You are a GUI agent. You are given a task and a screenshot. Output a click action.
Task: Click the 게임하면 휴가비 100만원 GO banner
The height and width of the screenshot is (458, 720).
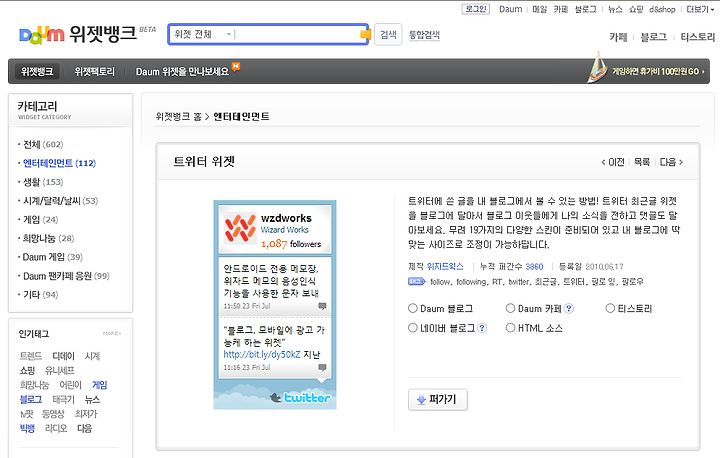tap(657, 72)
